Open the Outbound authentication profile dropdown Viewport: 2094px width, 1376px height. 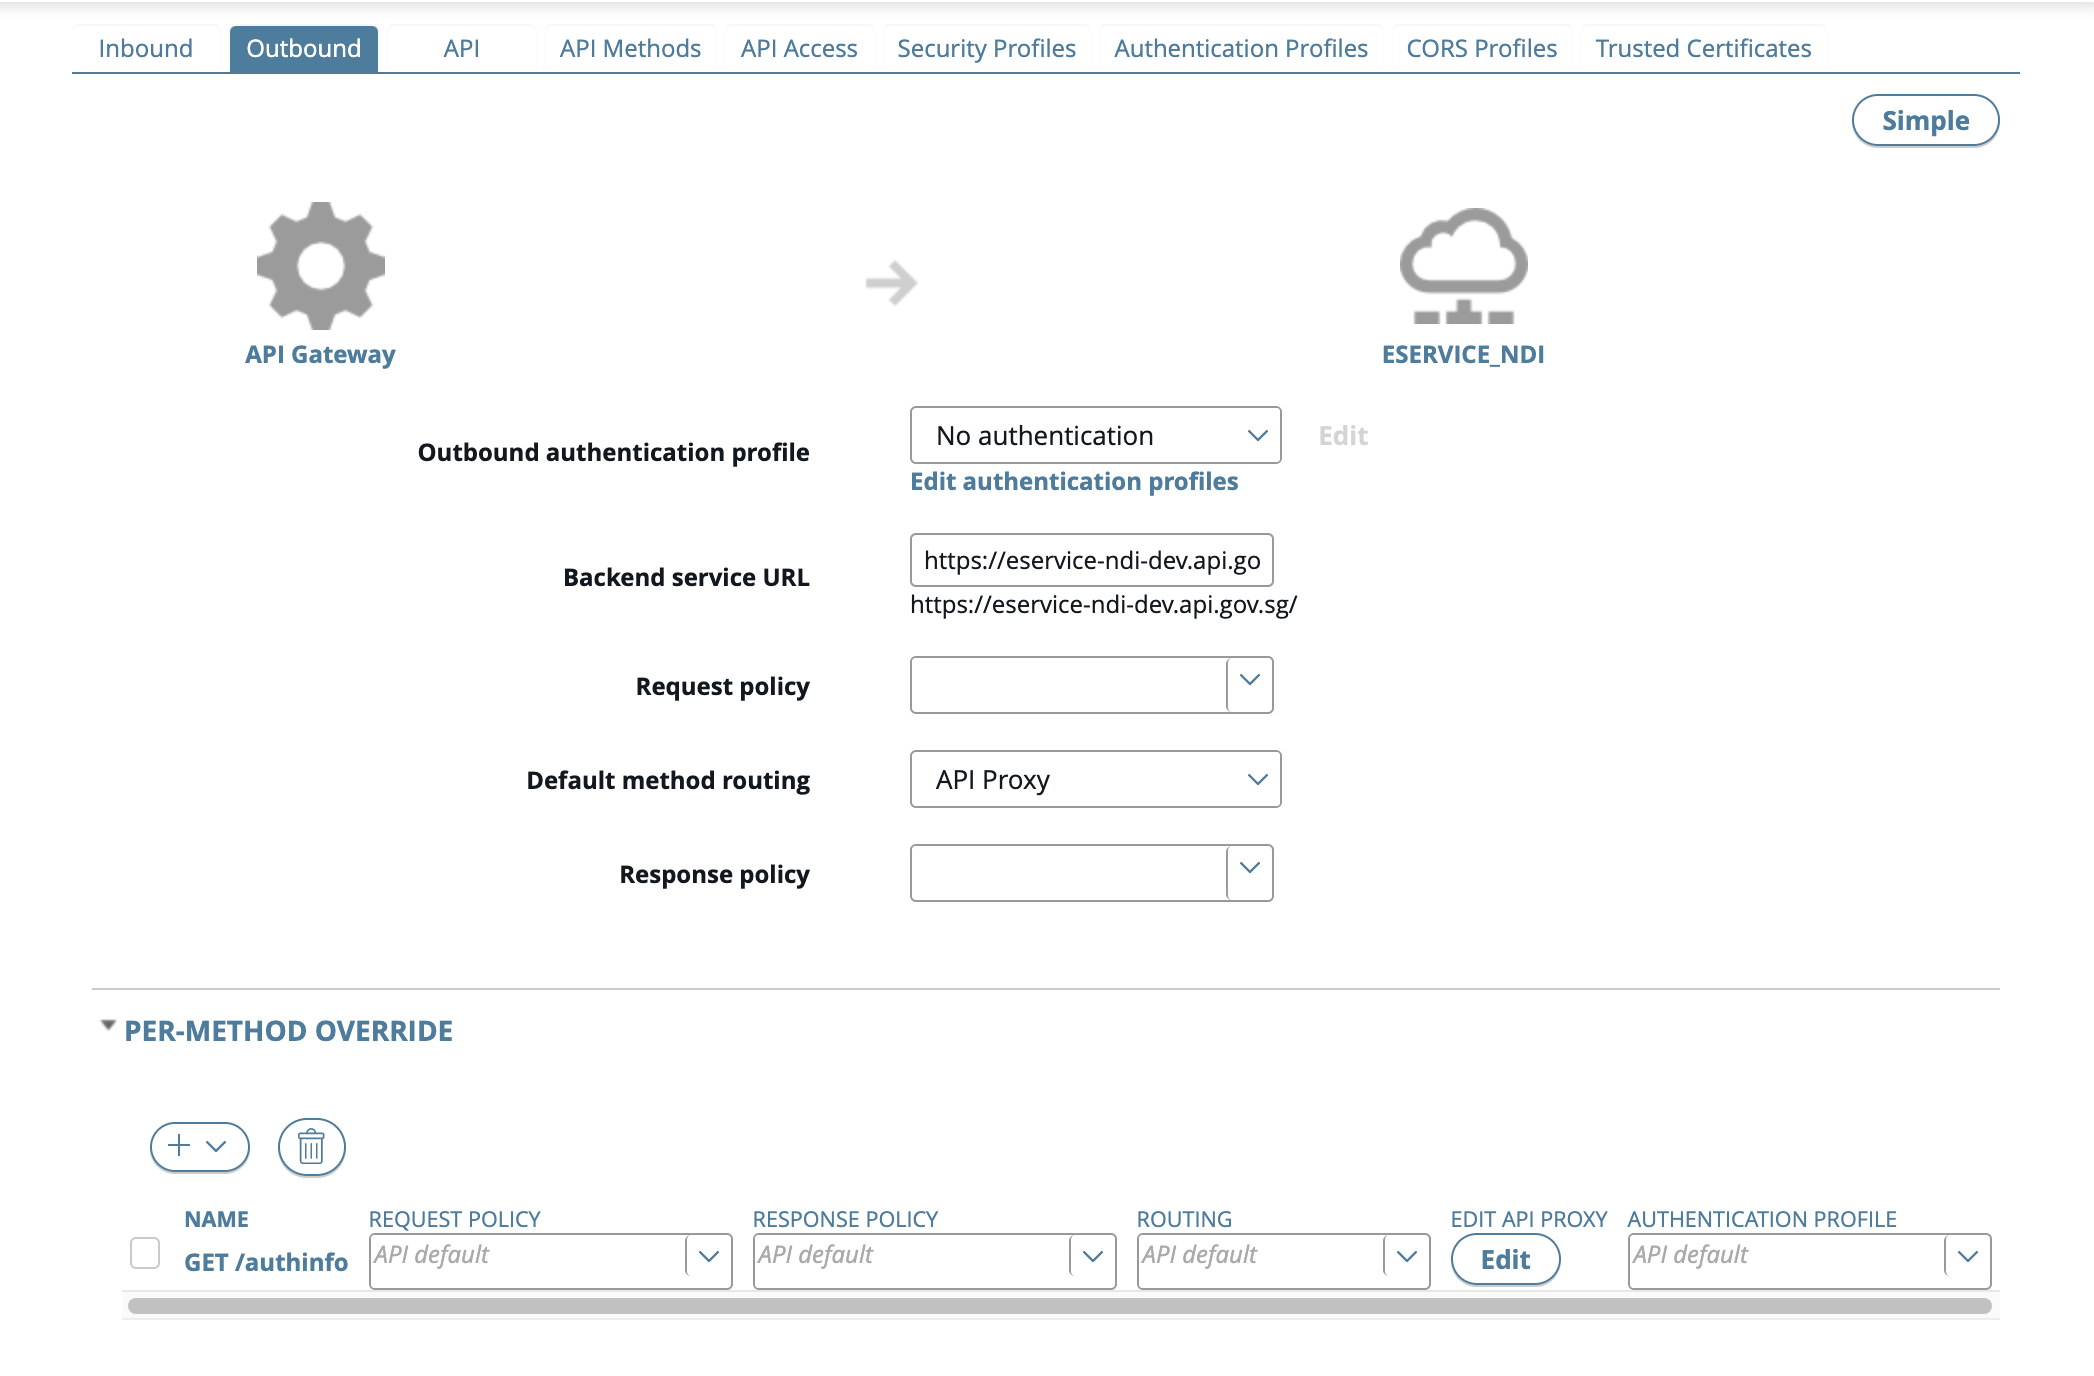(x=1095, y=435)
